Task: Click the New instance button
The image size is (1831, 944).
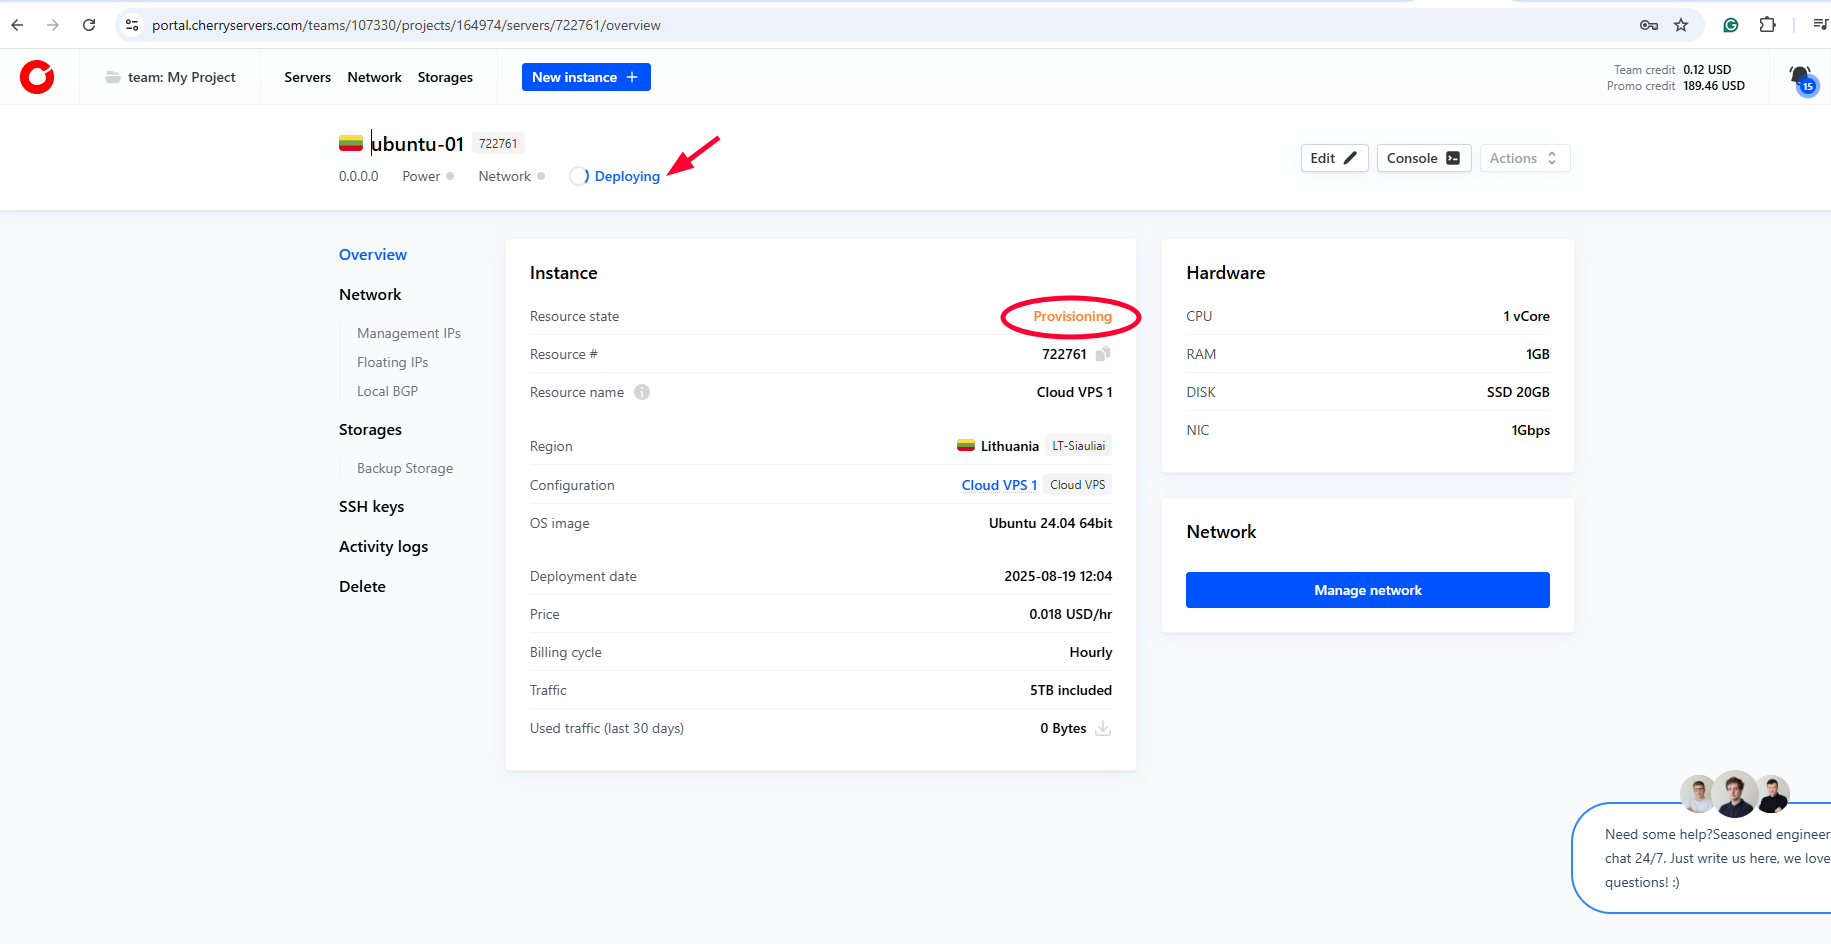Action: click(x=586, y=77)
